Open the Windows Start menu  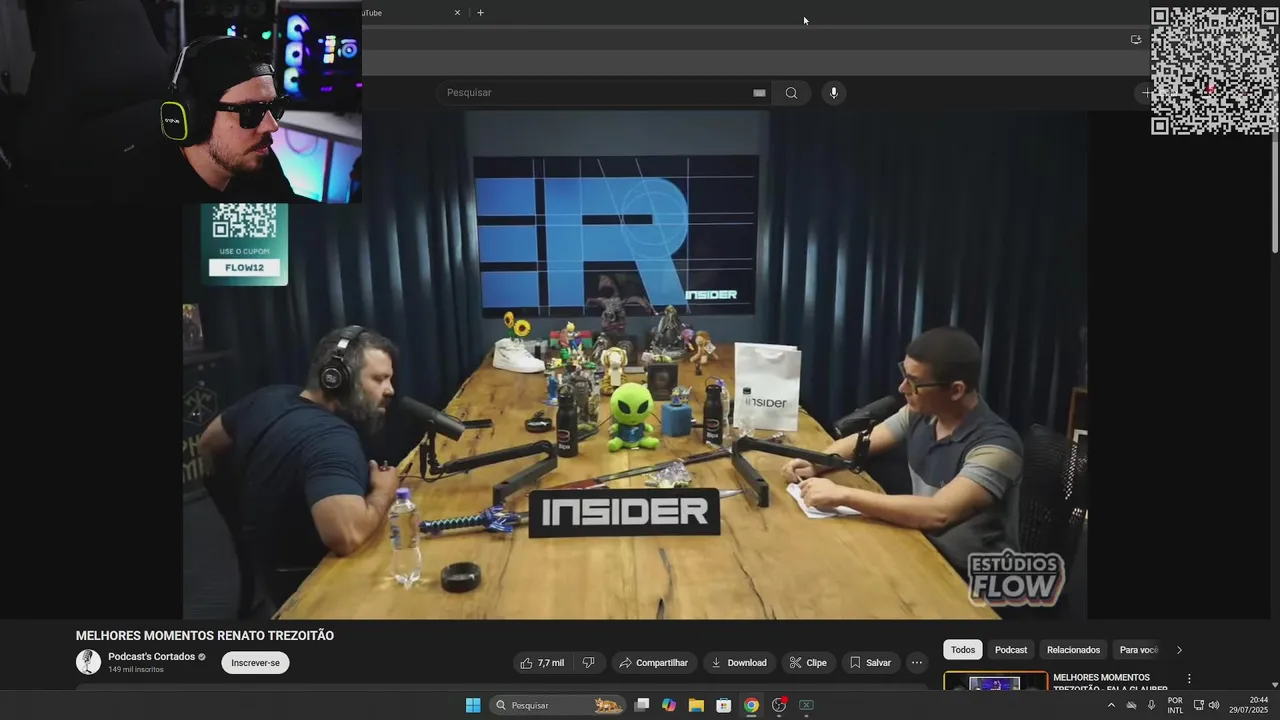click(473, 705)
